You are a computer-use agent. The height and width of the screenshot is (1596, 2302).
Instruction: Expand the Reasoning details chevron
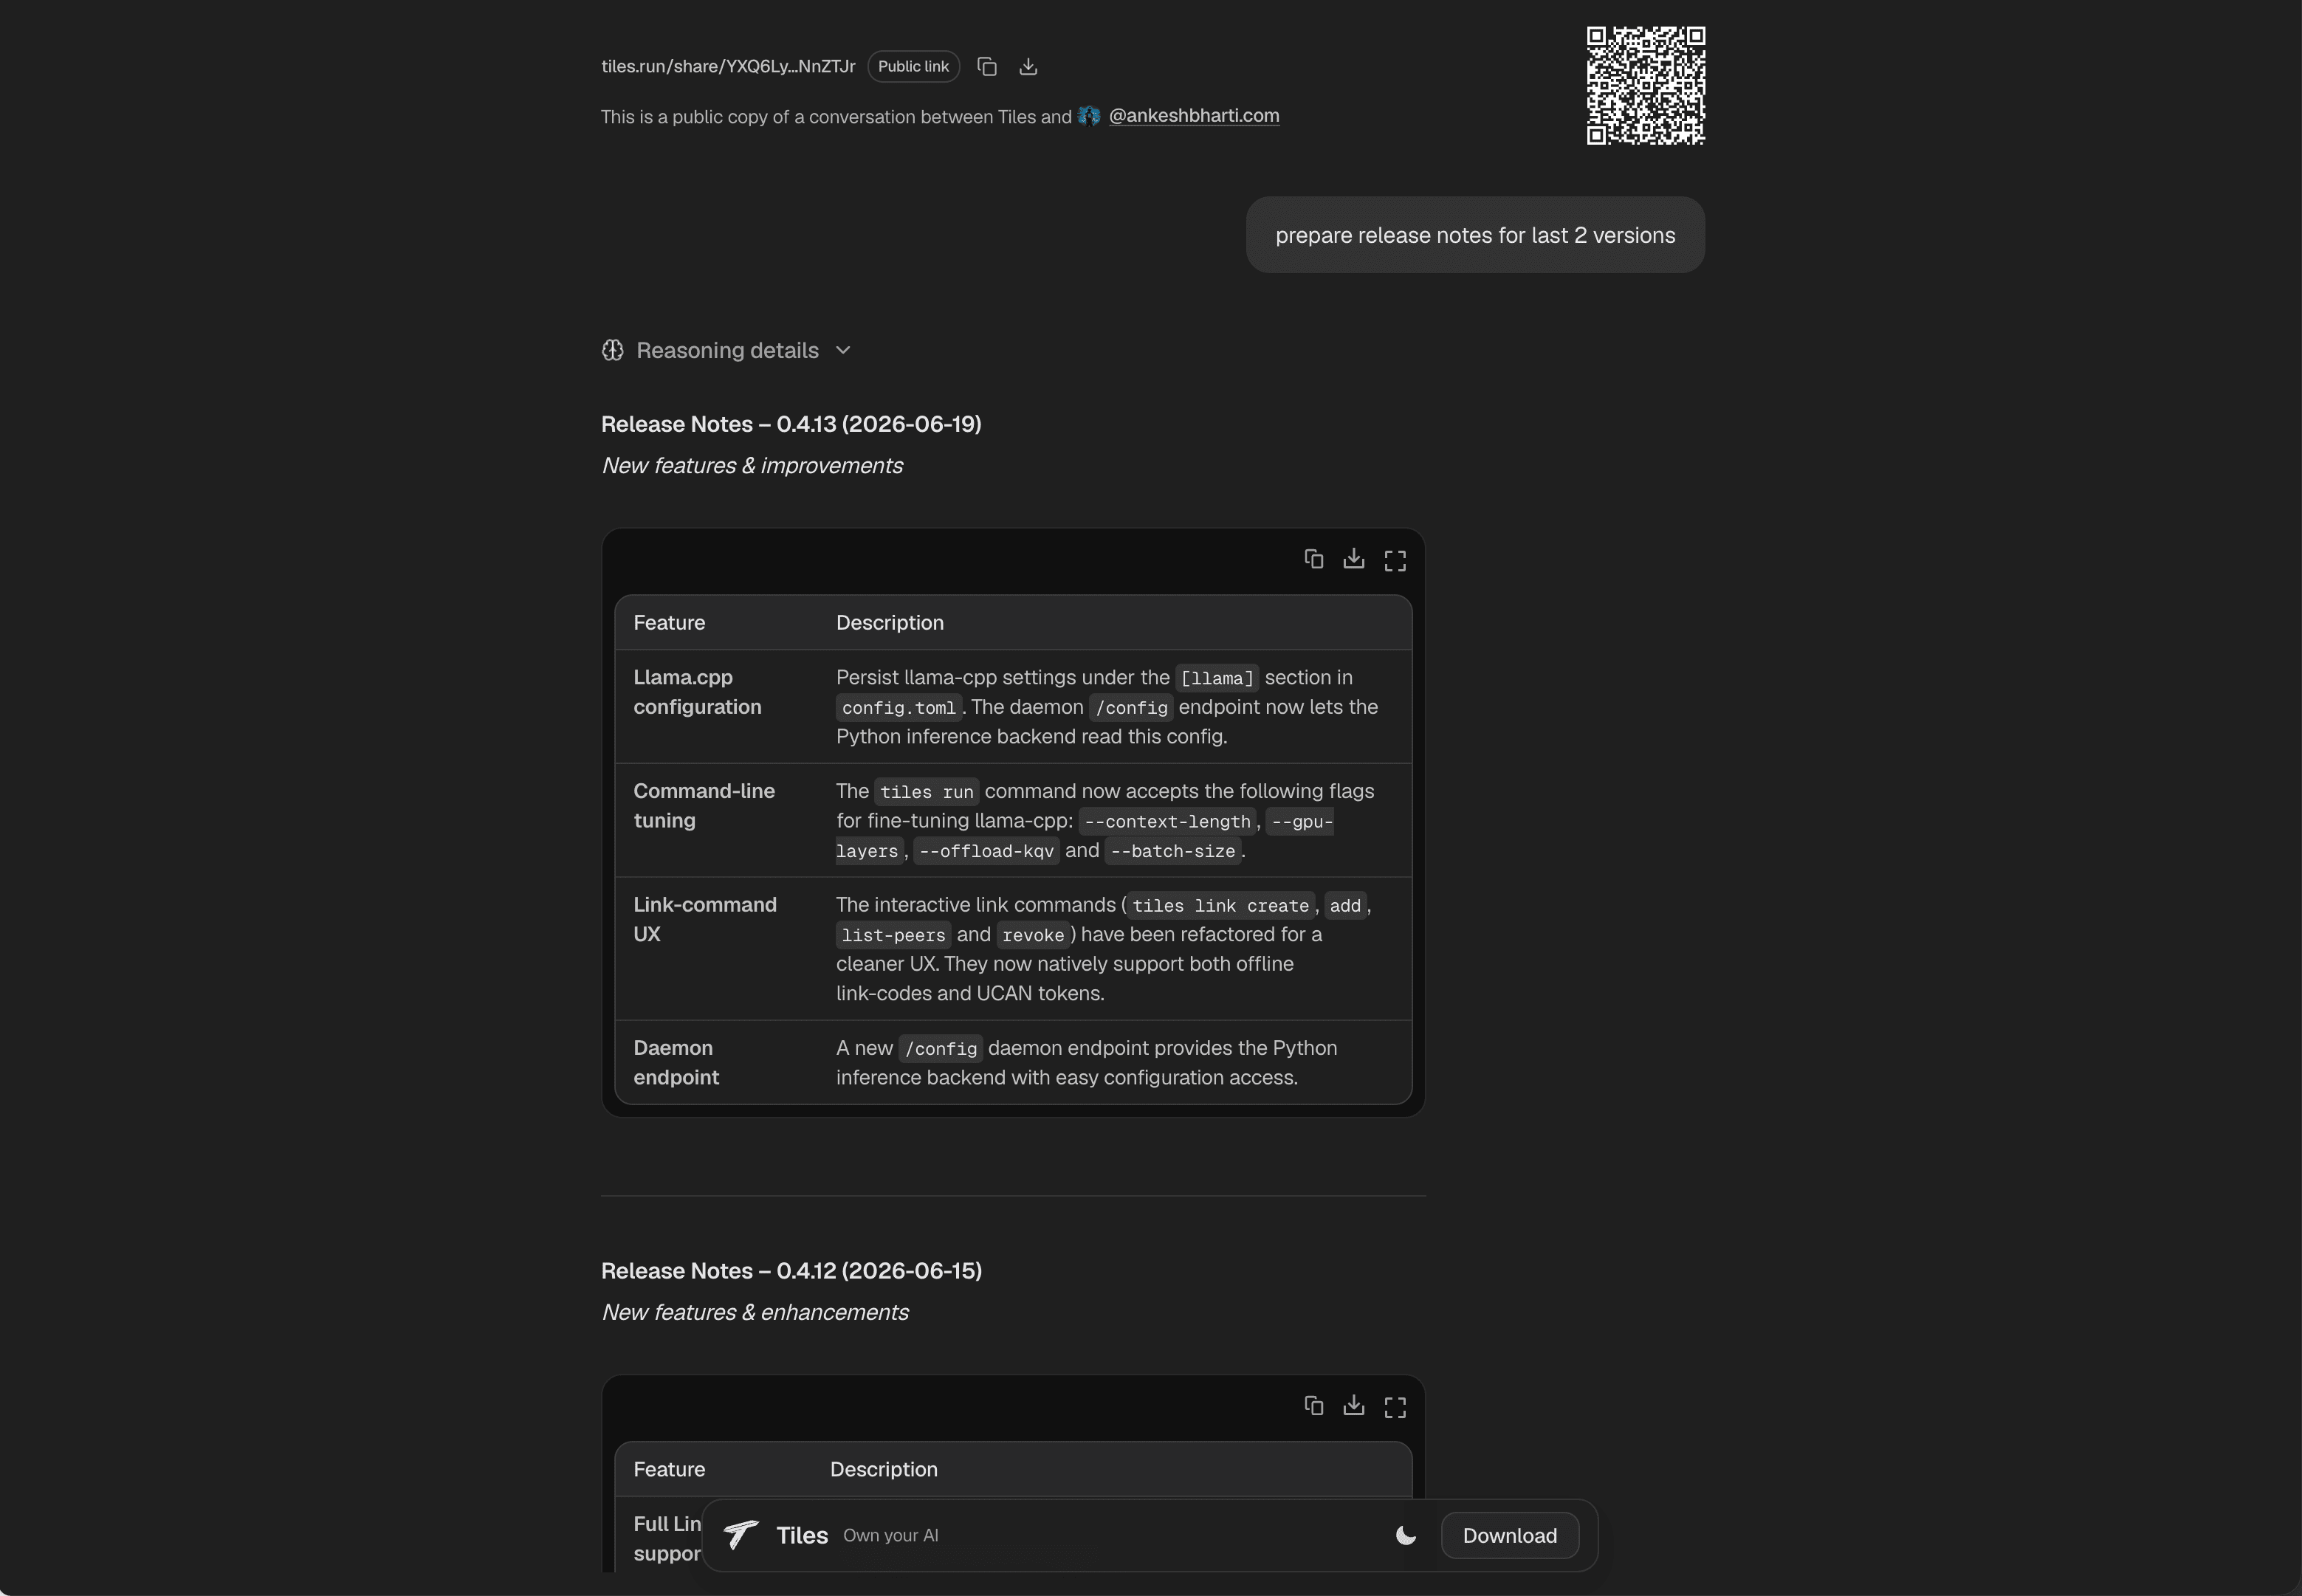coord(843,350)
